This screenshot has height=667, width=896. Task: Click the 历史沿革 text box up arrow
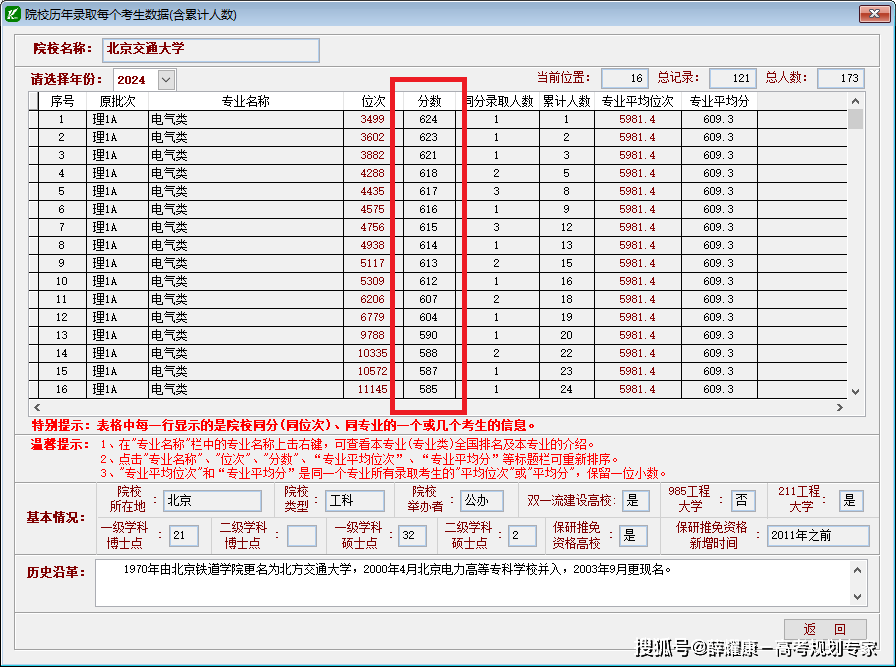coord(857,570)
